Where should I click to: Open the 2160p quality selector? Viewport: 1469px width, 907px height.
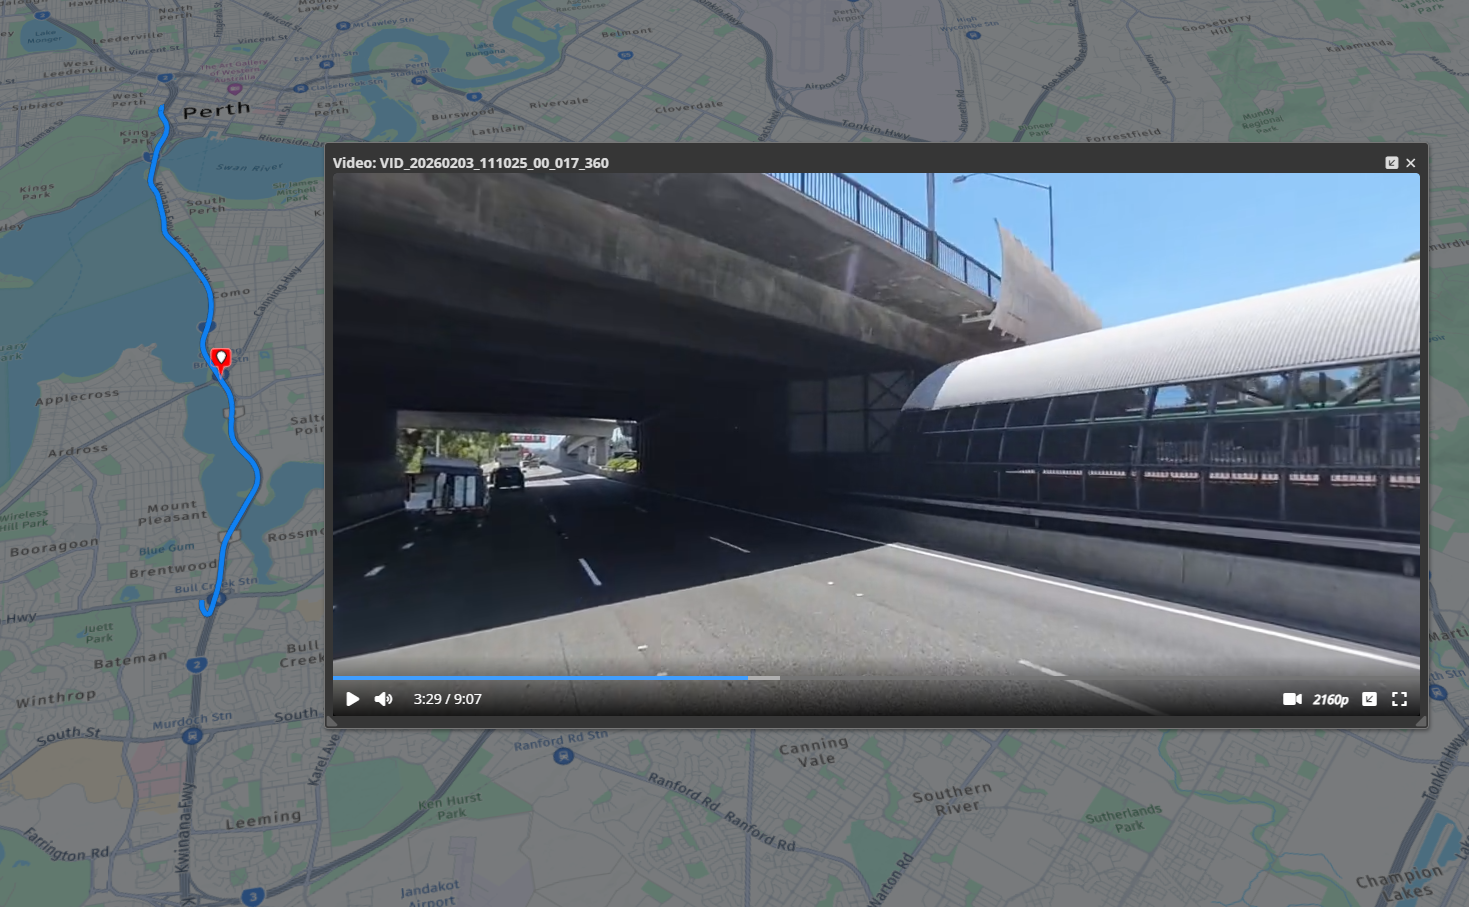click(x=1330, y=700)
